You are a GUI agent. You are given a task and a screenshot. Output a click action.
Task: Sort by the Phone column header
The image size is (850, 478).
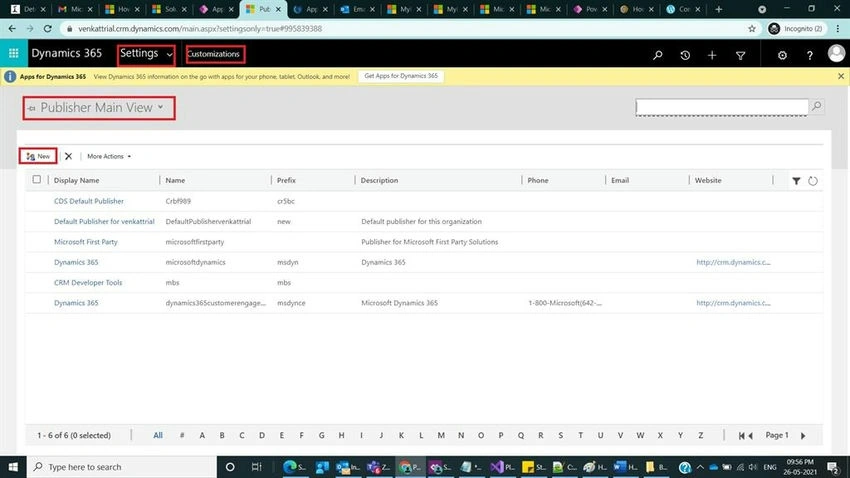point(538,180)
